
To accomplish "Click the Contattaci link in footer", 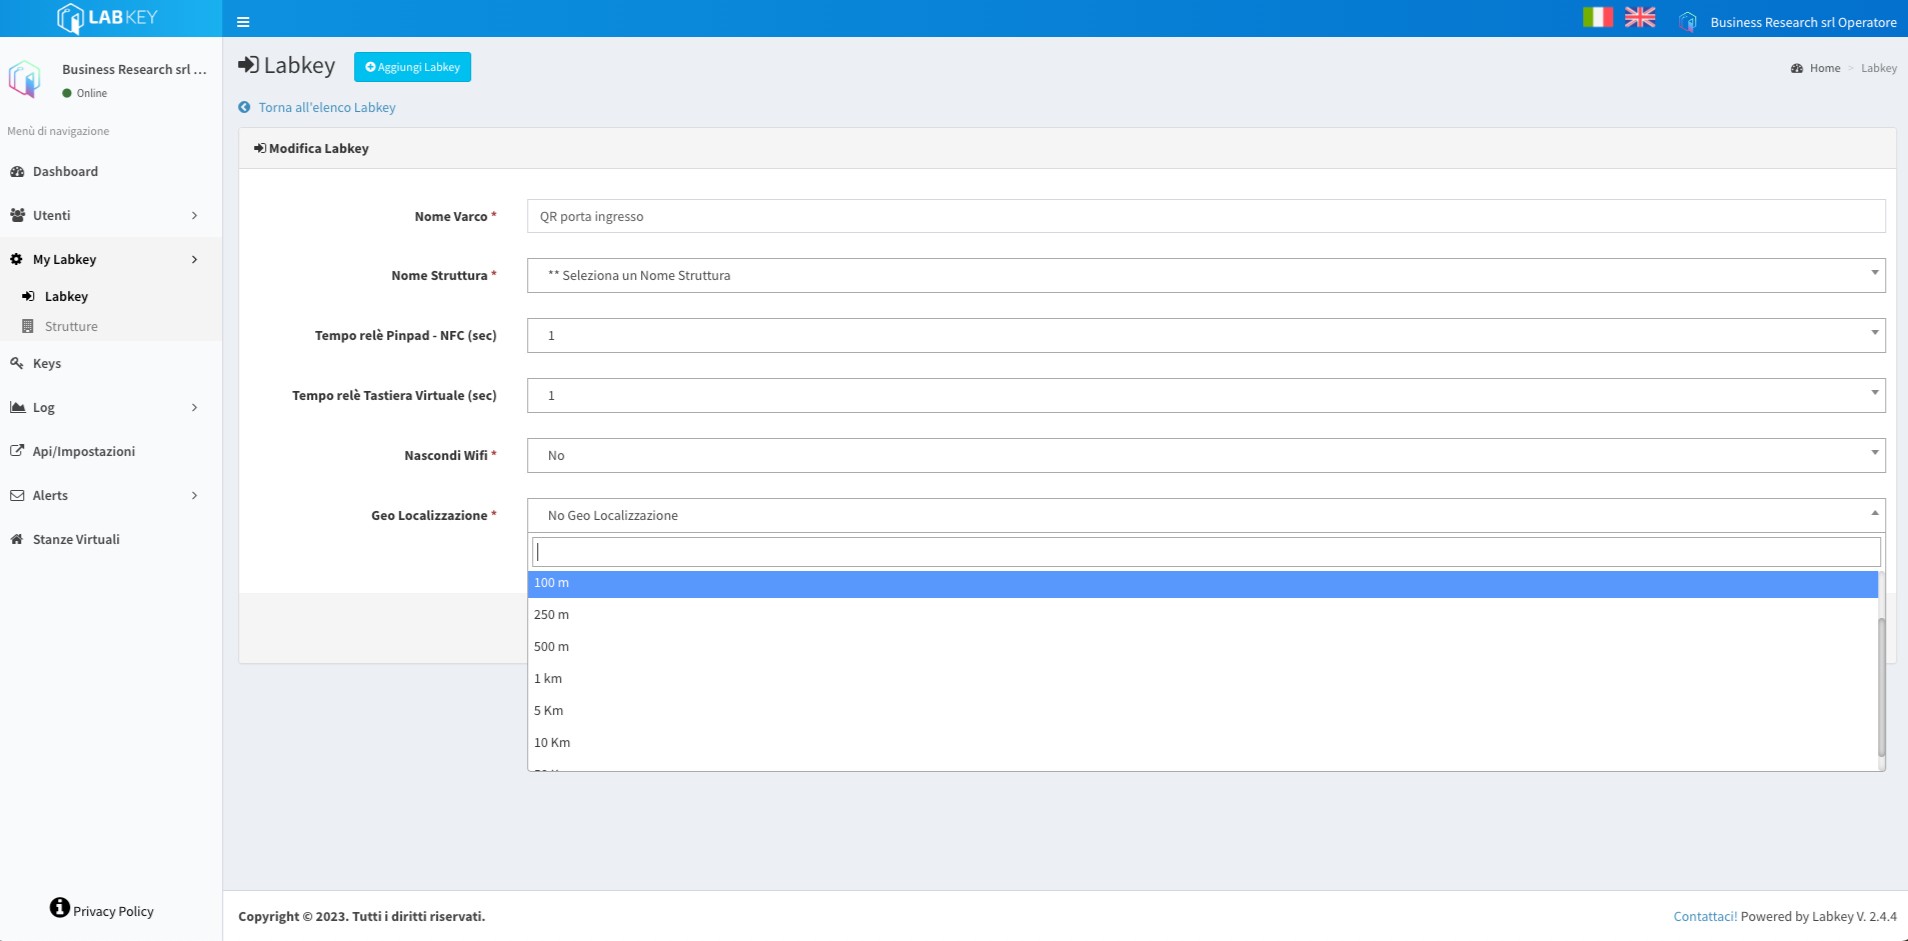I will click(x=1704, y=916).
